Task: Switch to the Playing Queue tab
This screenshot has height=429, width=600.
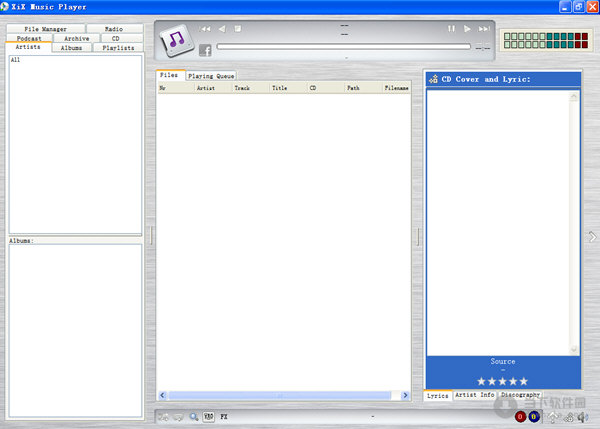Action: (211, 76)
